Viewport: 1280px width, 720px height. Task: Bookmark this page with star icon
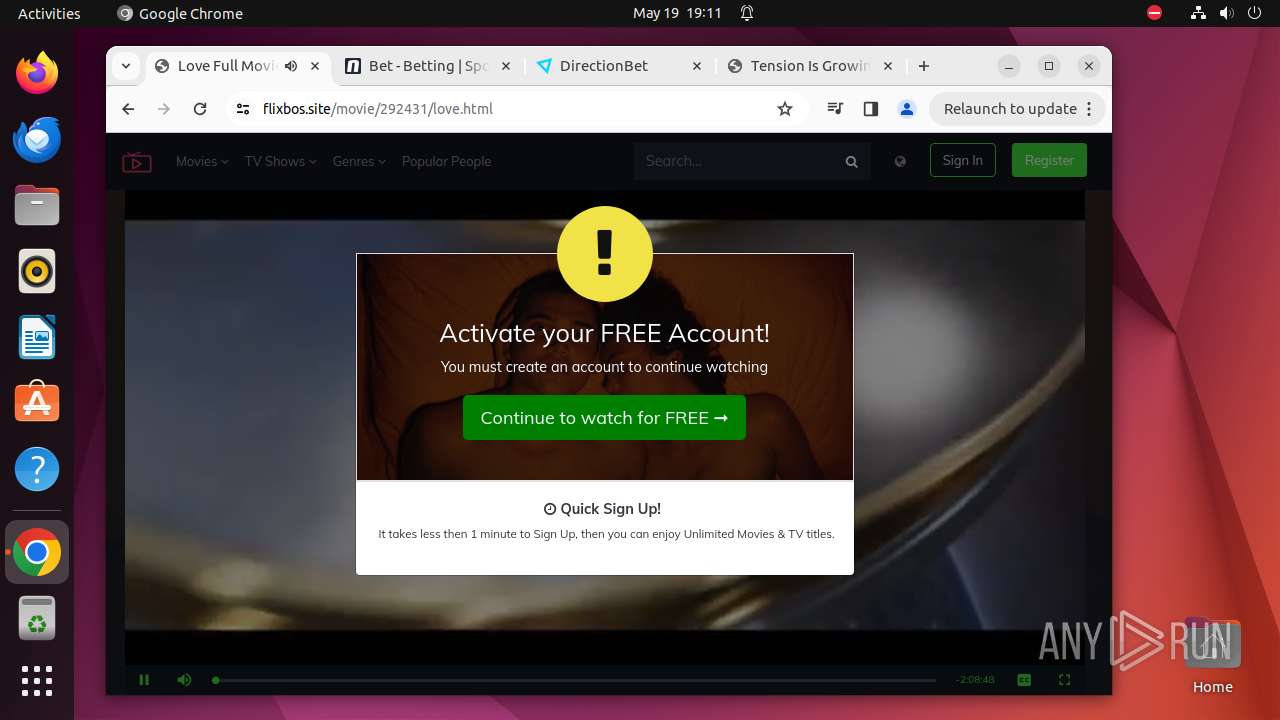point(785,109)
